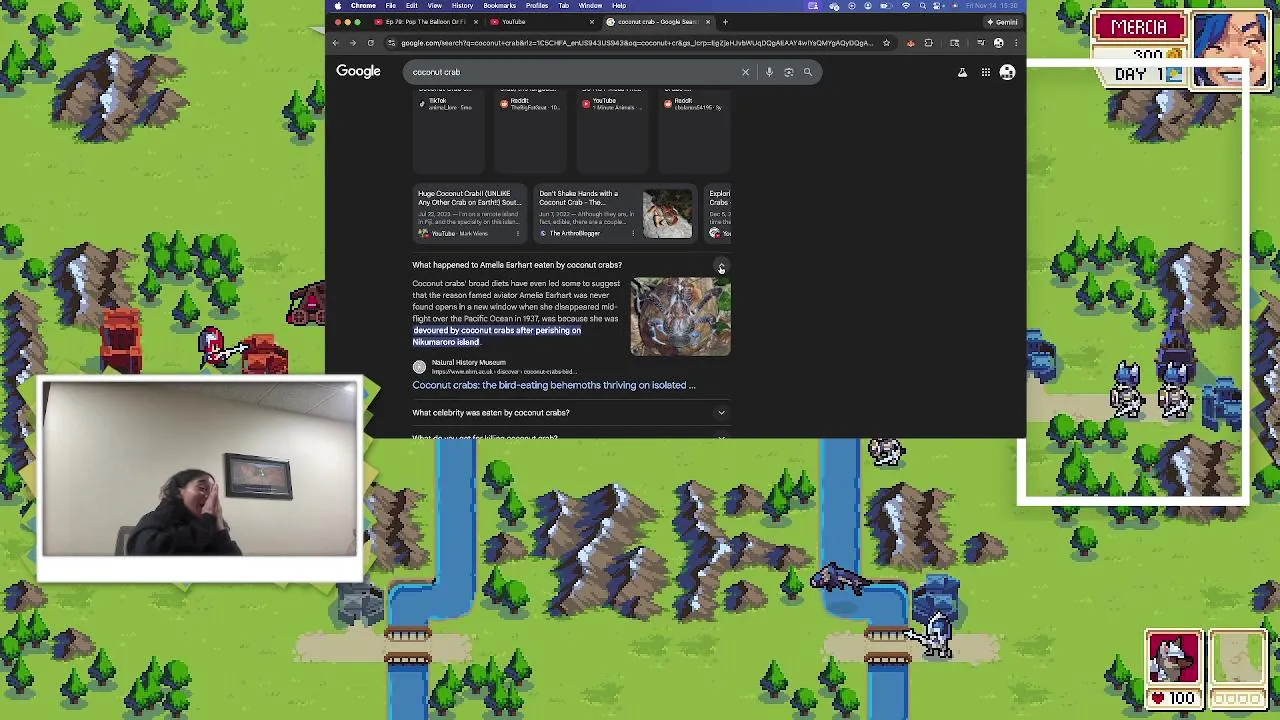Submit search with the magnifier icon

[808, 72]
